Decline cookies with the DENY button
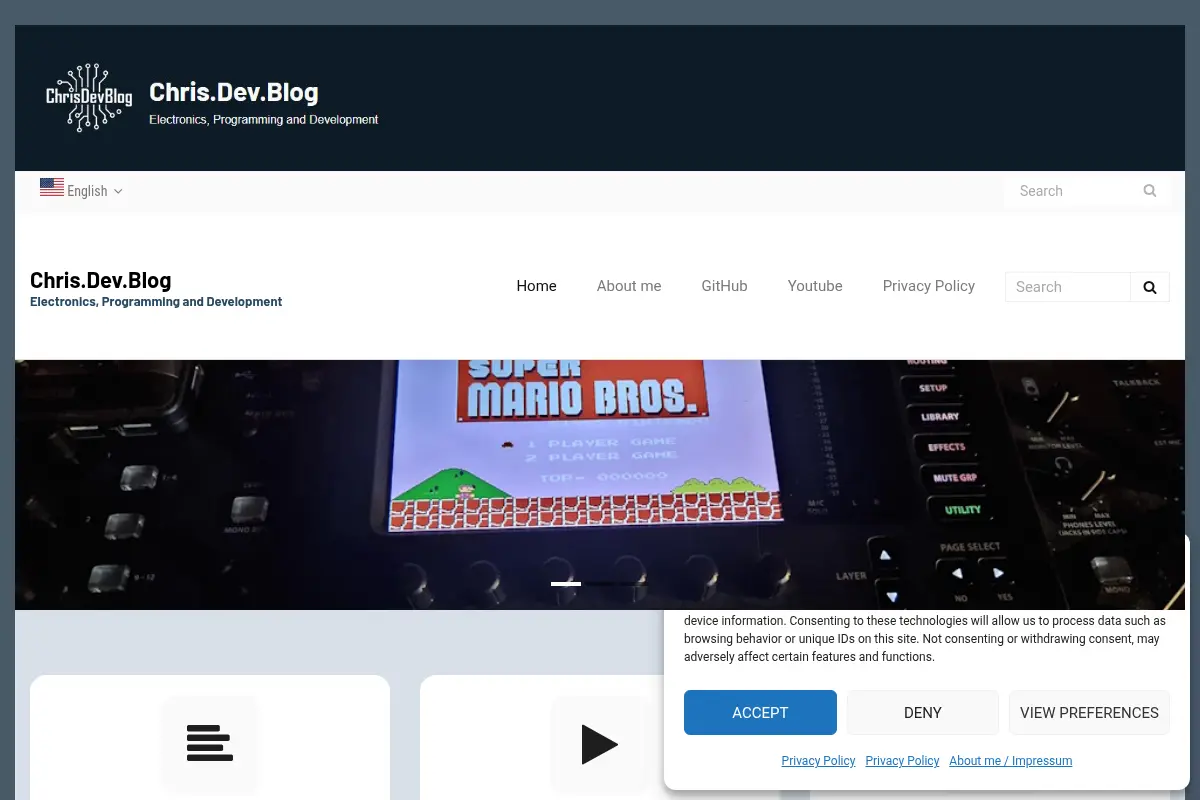The image size is (1200, 800). tap(923, 713)
